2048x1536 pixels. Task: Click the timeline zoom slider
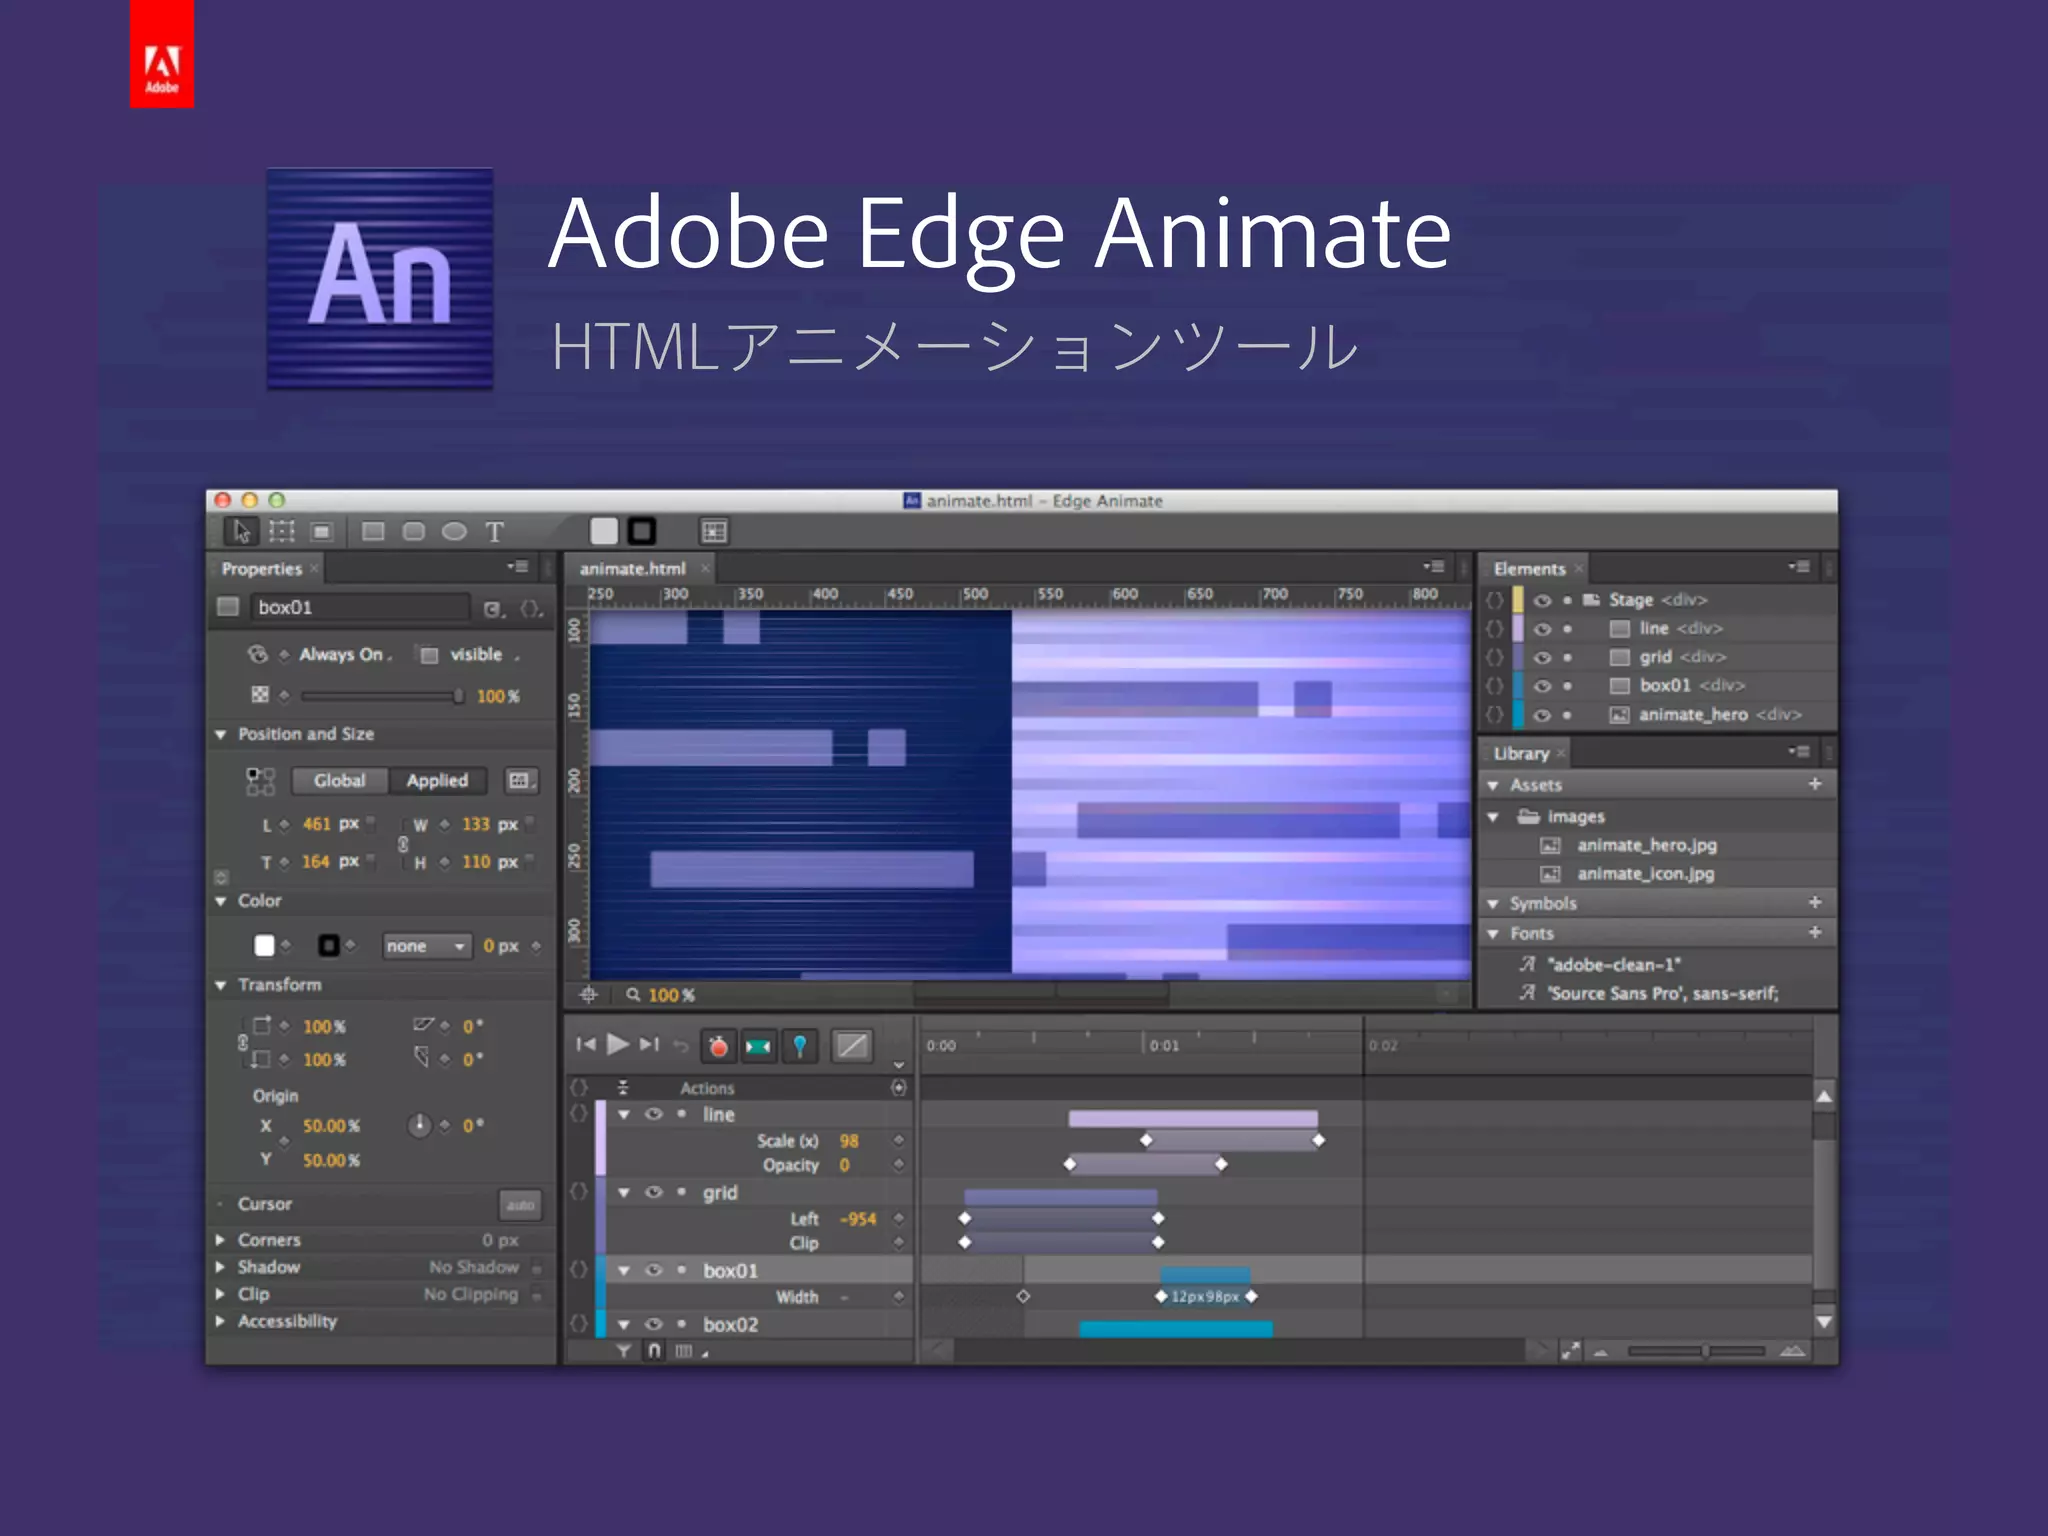[x=1696, y=1351]
